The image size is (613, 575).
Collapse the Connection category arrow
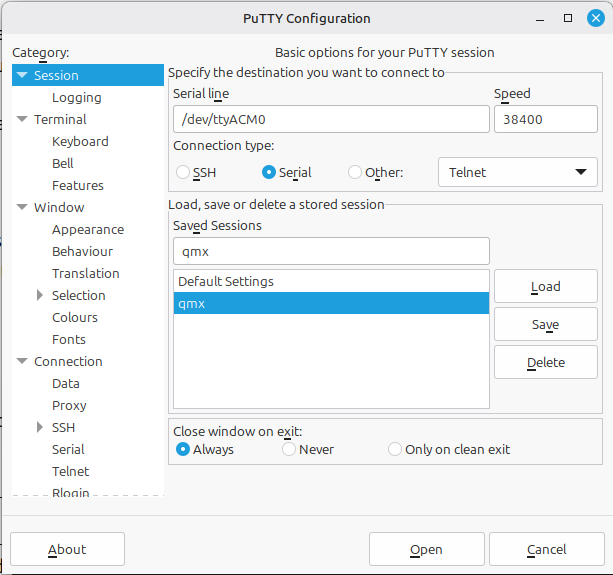pos(22,361)
